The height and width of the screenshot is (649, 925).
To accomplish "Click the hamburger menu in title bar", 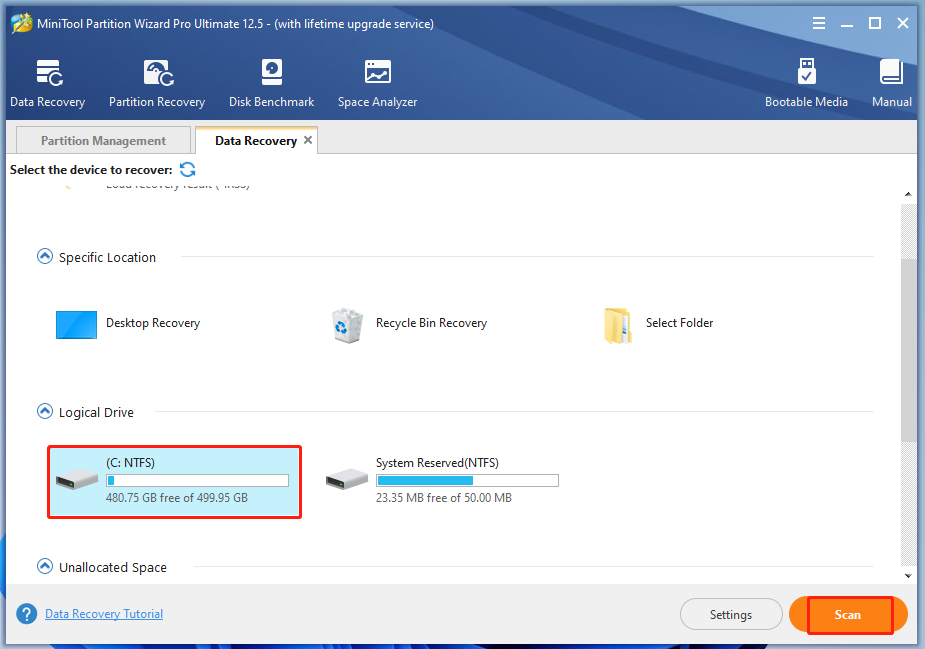I will (818, 24).
